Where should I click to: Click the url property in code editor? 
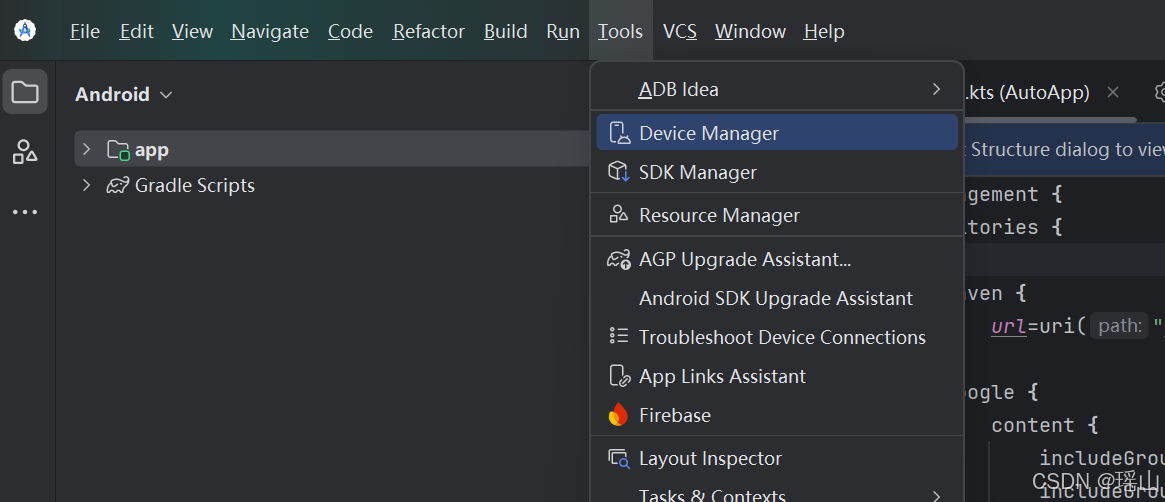[x=1009, y=326]
